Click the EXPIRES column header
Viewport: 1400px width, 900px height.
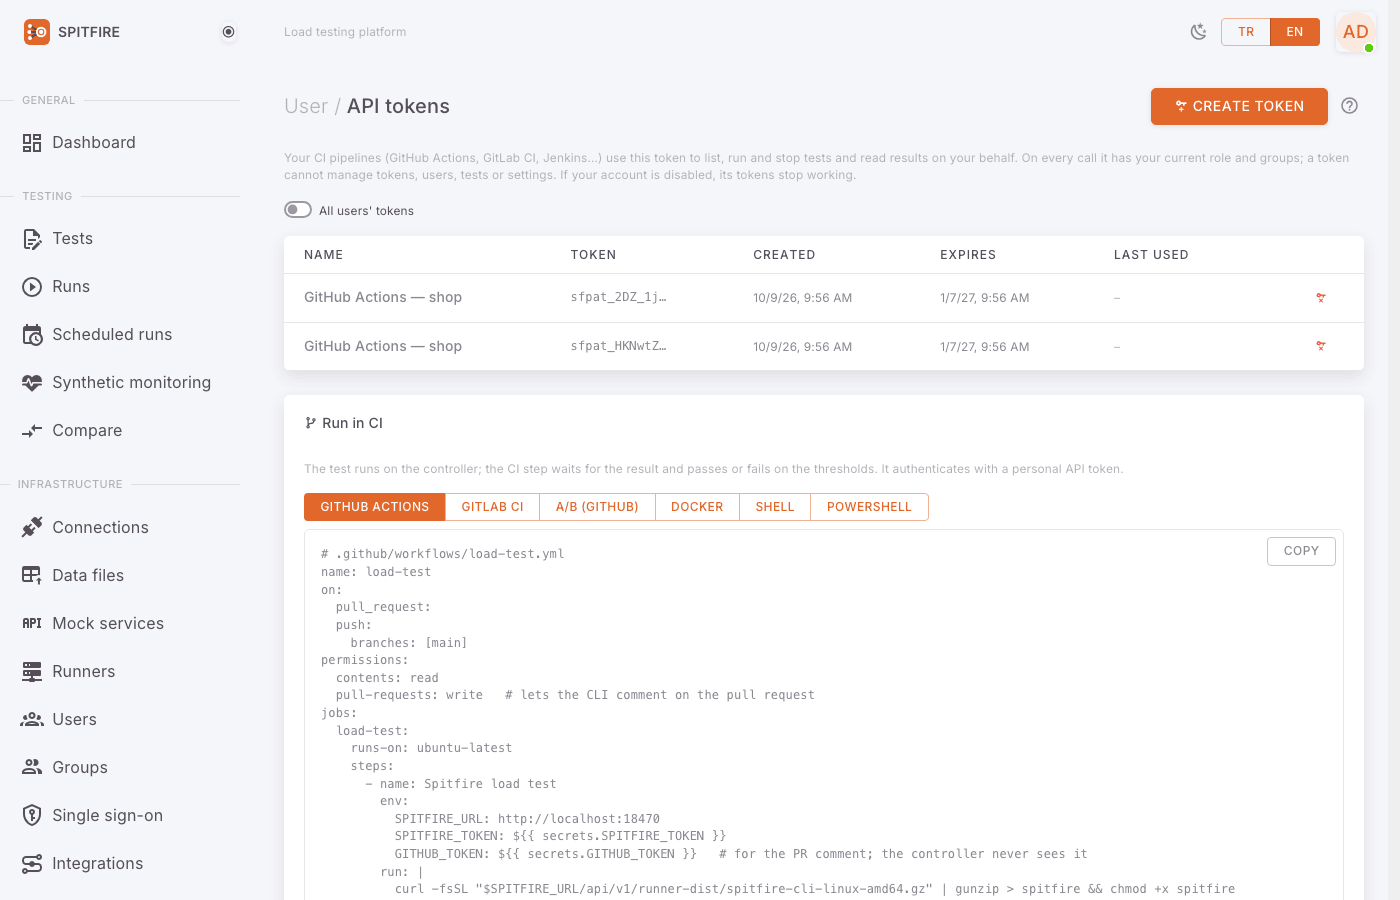pos(968,255)
